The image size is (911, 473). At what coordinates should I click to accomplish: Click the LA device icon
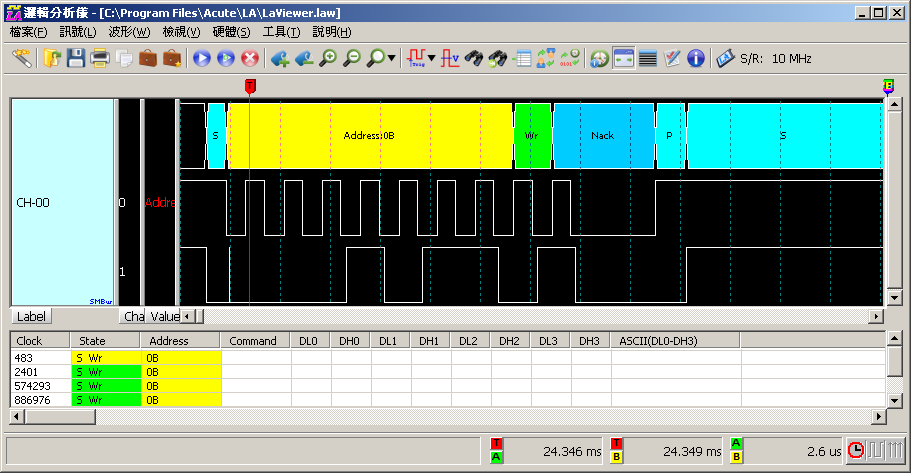(725, 58)
